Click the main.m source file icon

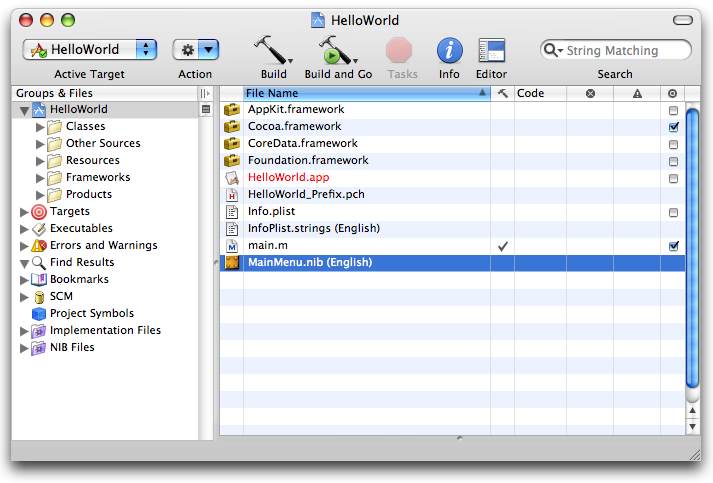point(232,246)
